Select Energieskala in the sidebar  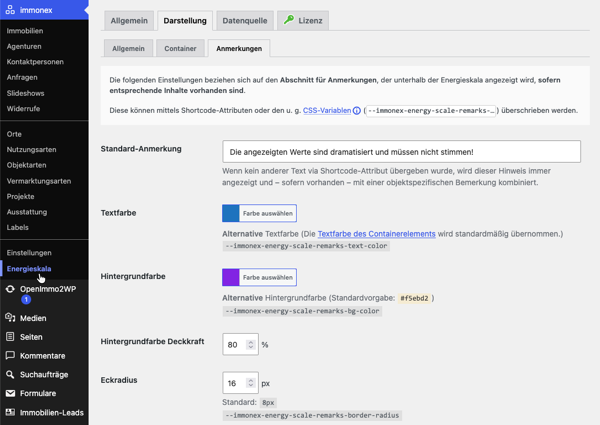(x=29, y=269)
